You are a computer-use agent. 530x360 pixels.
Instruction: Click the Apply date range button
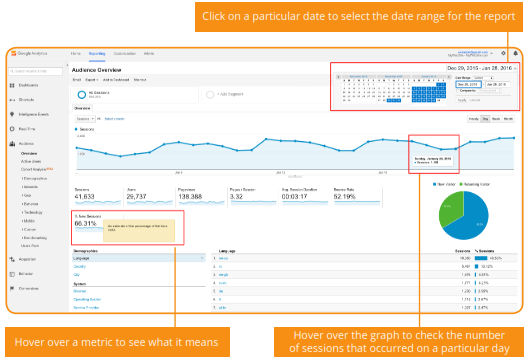(x=462, y=100)
